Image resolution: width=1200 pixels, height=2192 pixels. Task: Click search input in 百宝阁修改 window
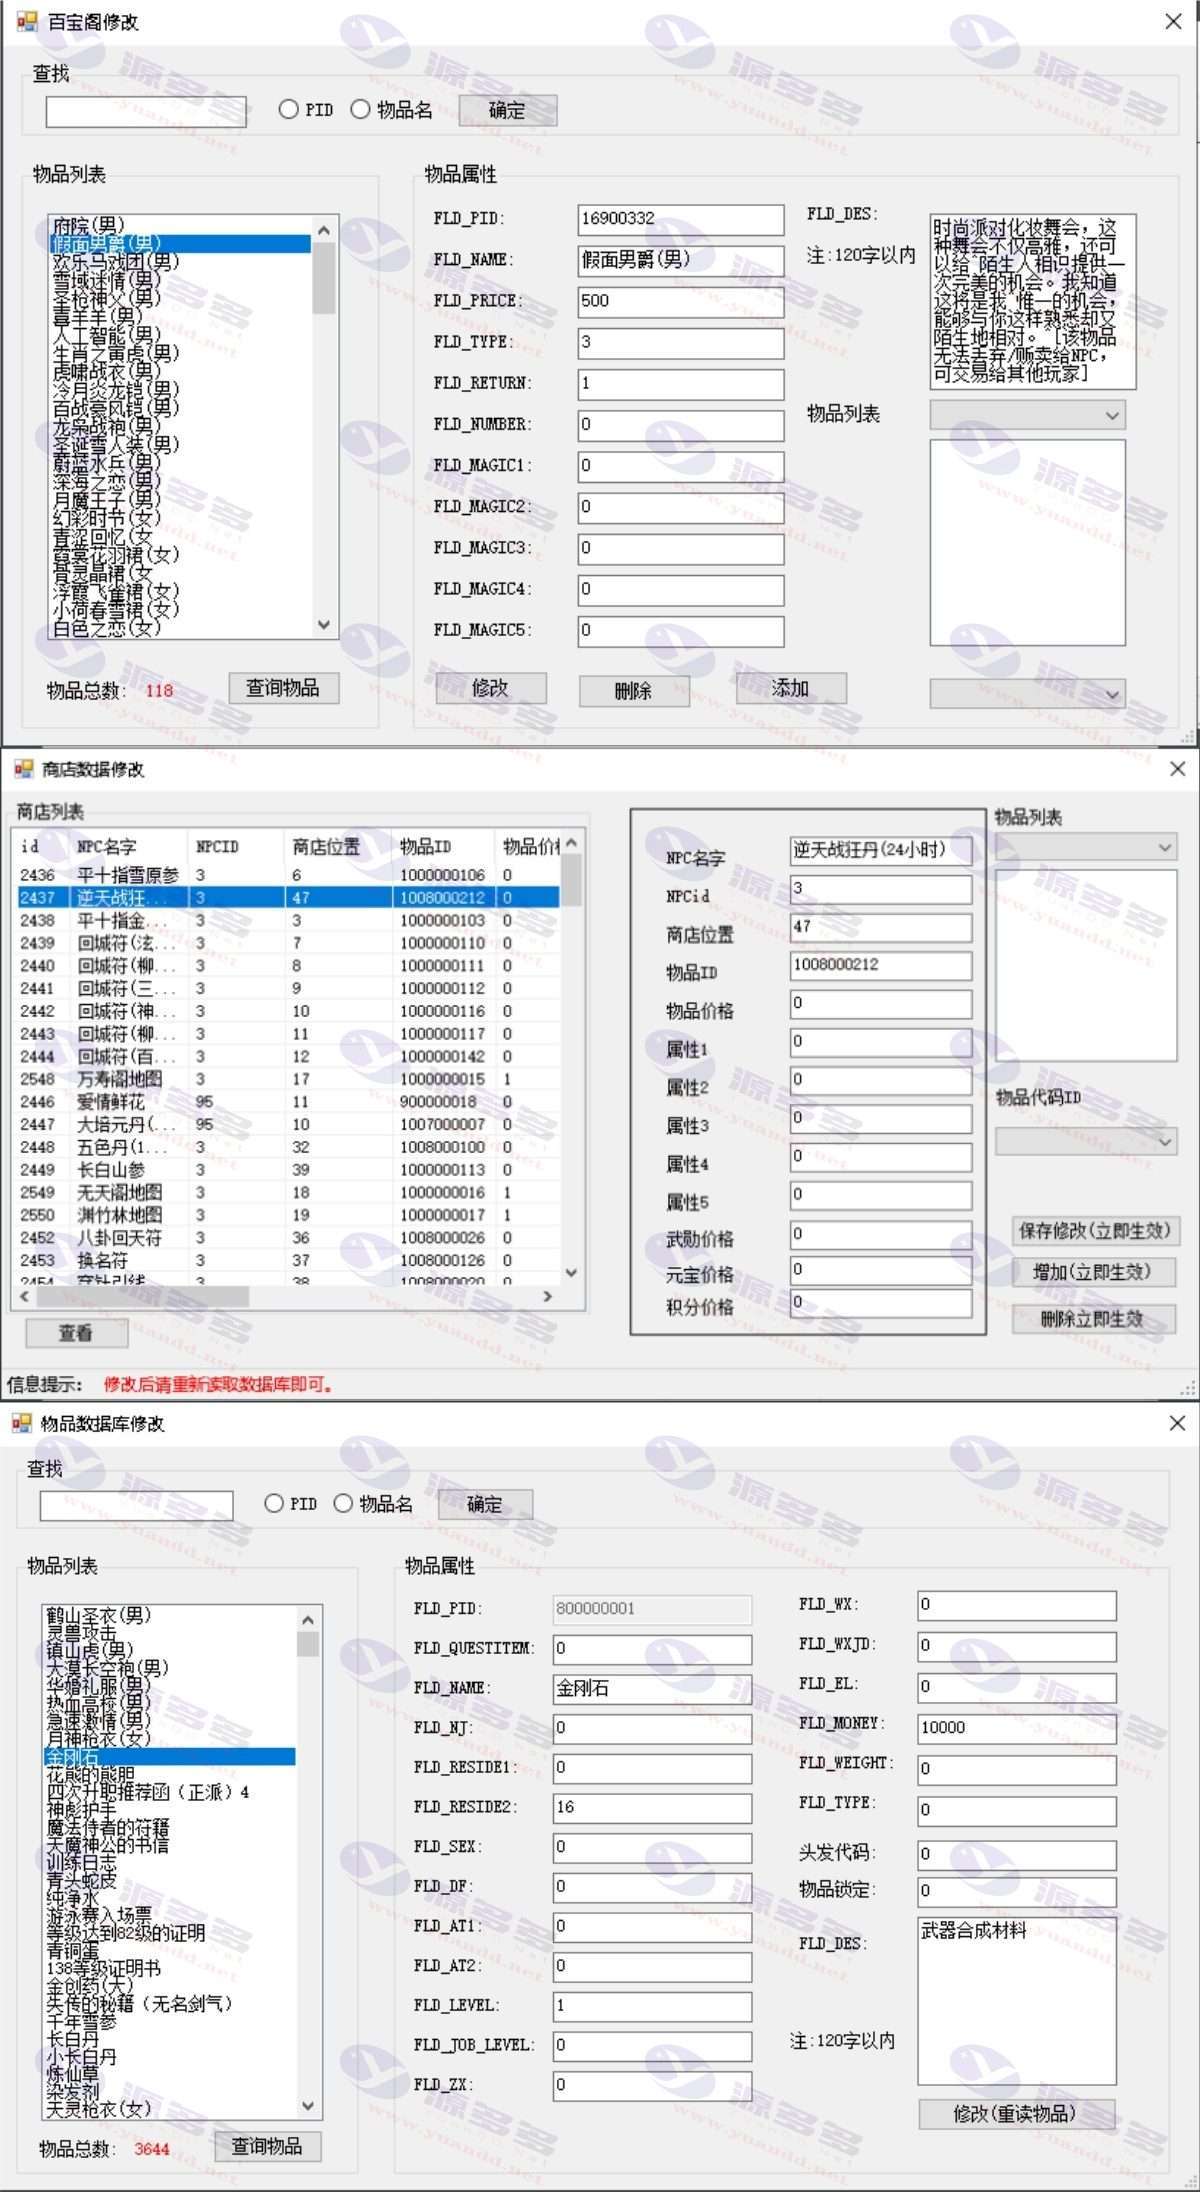[x=146, y=111]
